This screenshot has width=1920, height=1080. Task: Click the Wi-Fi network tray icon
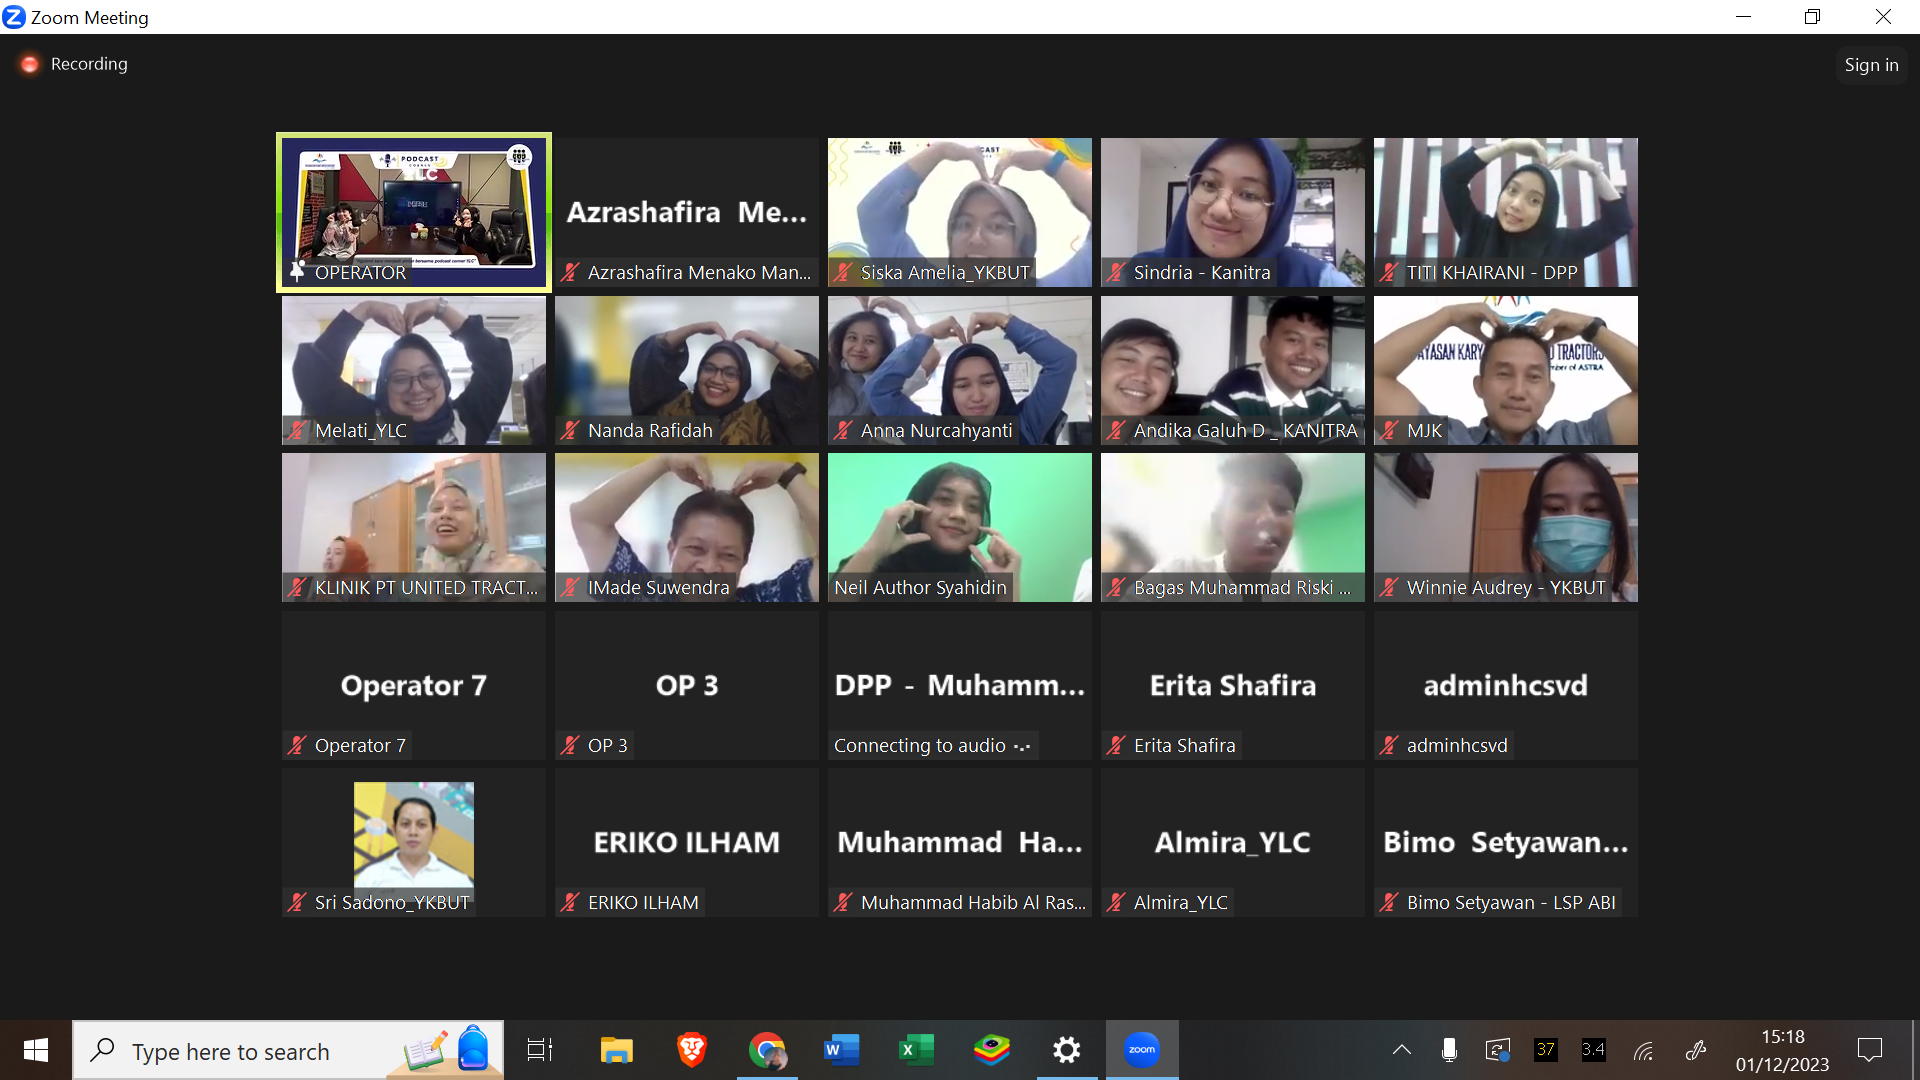click(1643, 1050)
